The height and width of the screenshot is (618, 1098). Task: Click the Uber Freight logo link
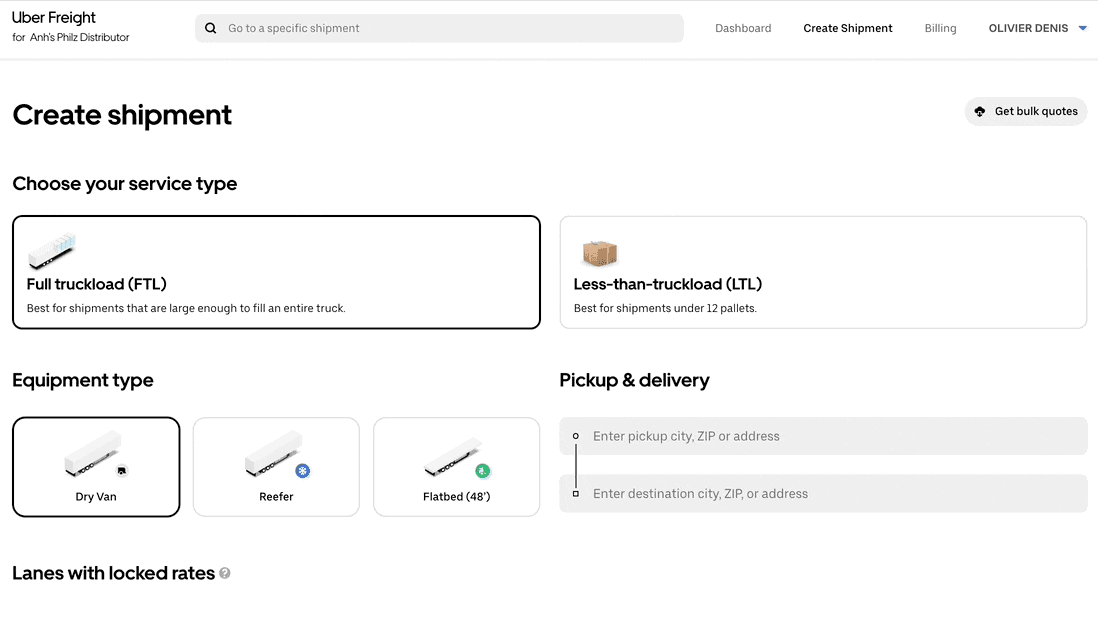[54, 17]
